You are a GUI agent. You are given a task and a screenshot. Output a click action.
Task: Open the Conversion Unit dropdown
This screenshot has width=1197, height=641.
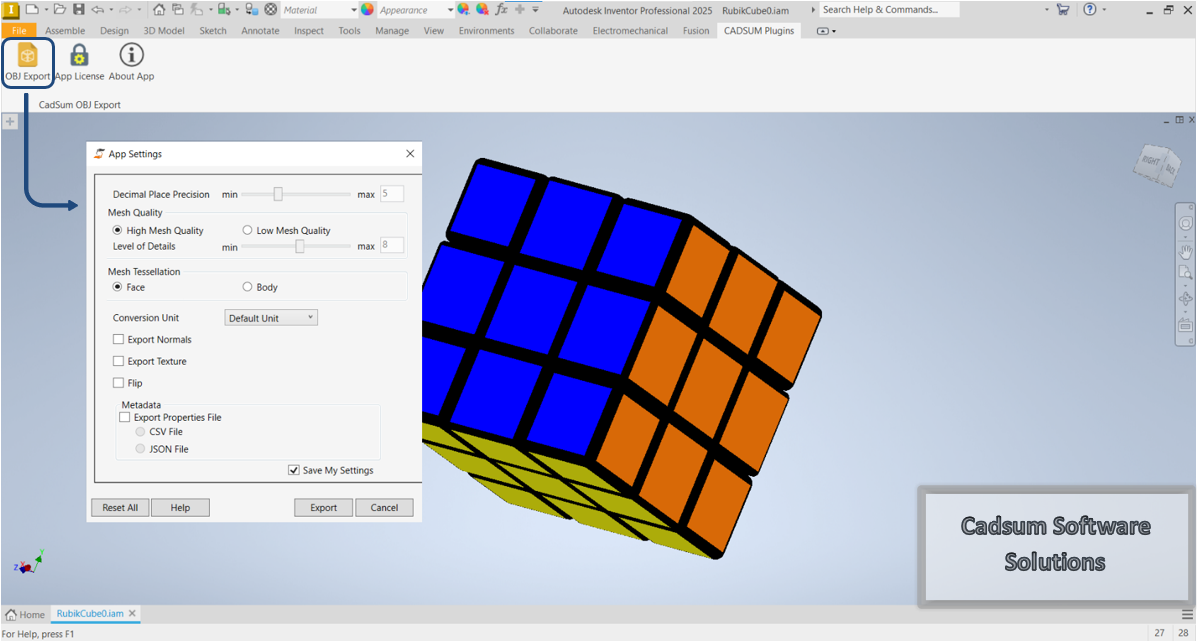tap(271, 317)
